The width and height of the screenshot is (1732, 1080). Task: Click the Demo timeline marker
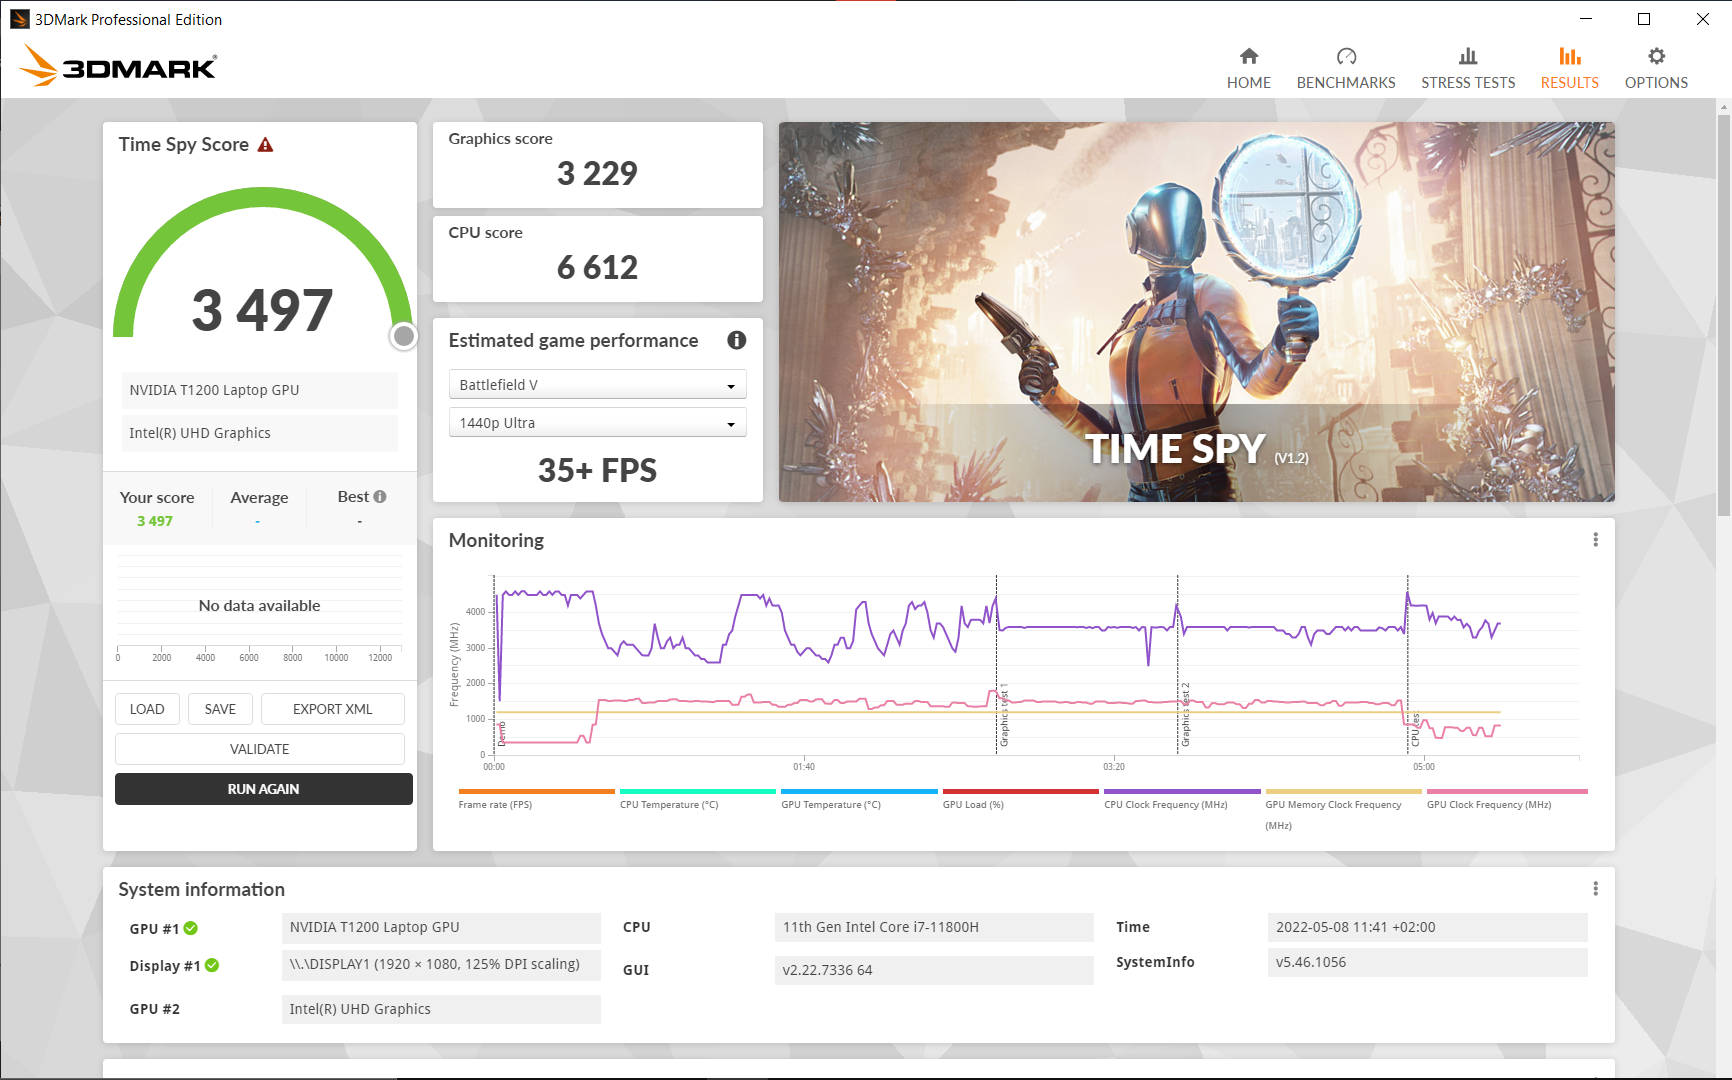(x=502, y=733)
